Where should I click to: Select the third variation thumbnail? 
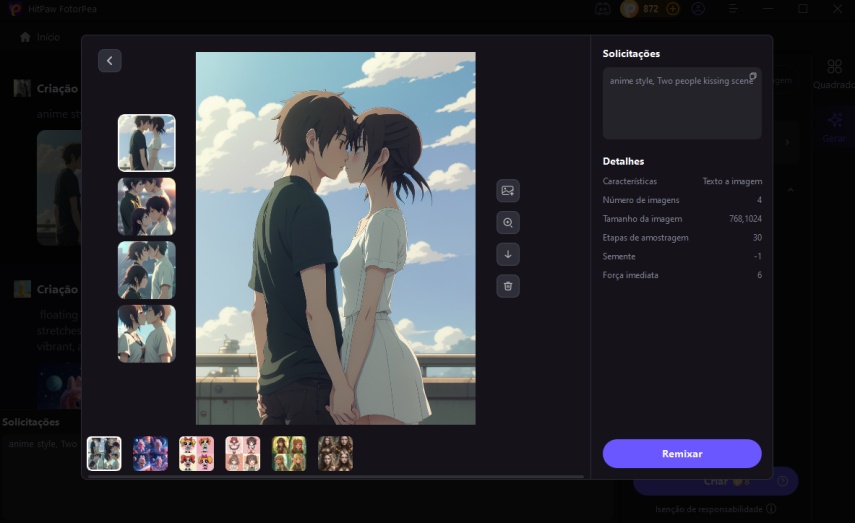point(146,270)
